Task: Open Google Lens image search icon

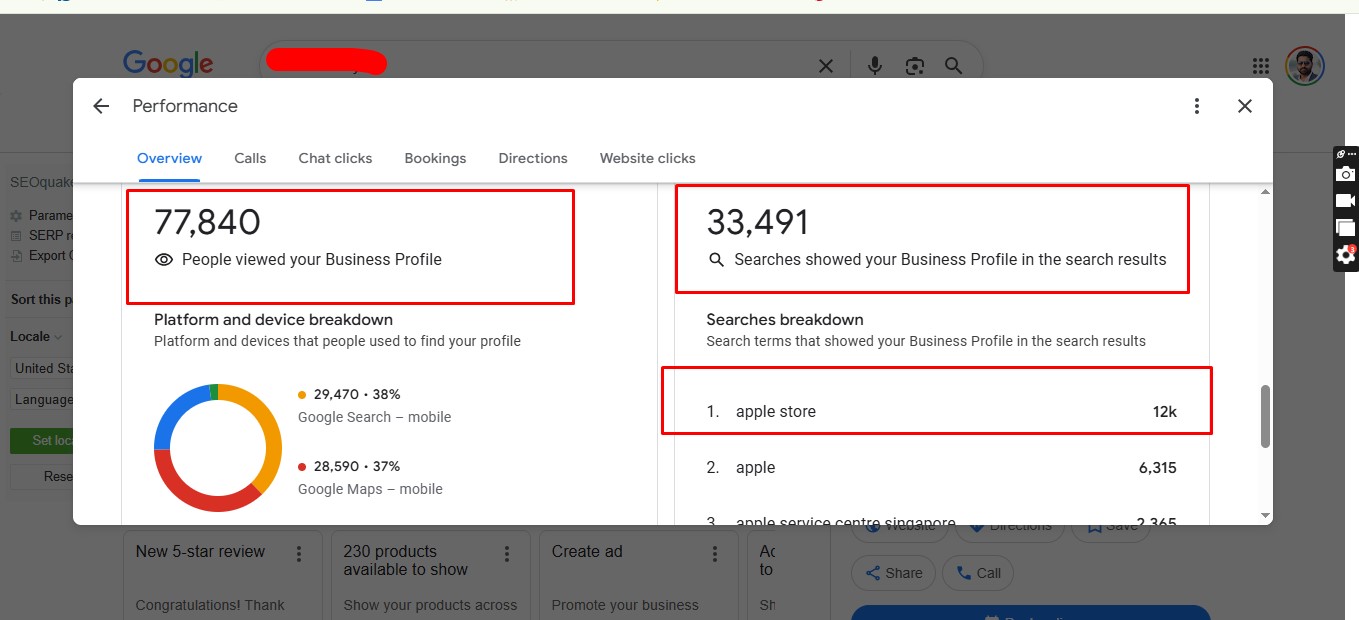Action: click(914, 66)
